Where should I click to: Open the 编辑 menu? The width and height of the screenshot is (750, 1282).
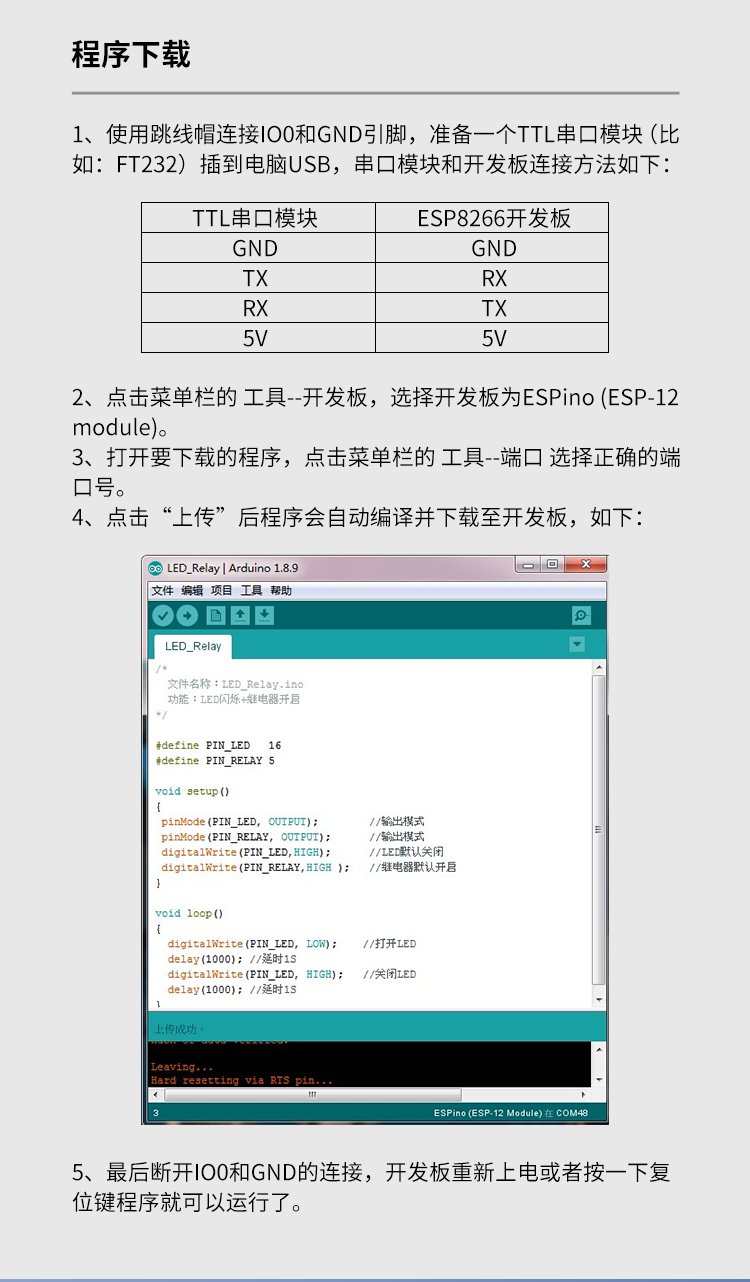click(192, 591)
